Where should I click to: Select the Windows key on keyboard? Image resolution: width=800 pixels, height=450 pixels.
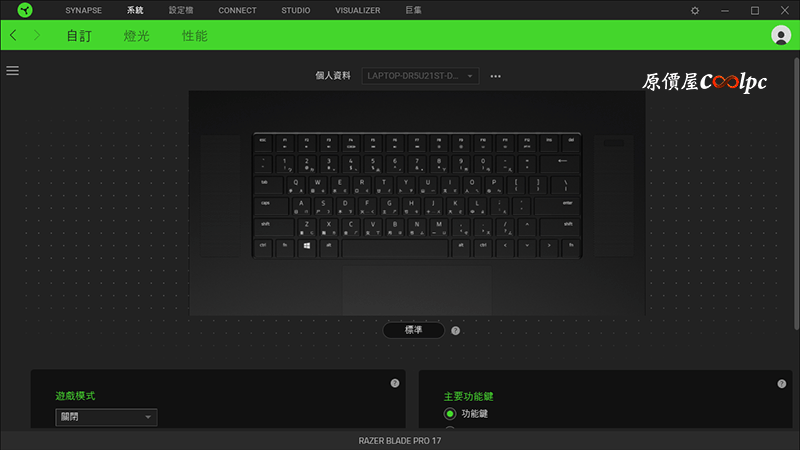pos(307,247)
